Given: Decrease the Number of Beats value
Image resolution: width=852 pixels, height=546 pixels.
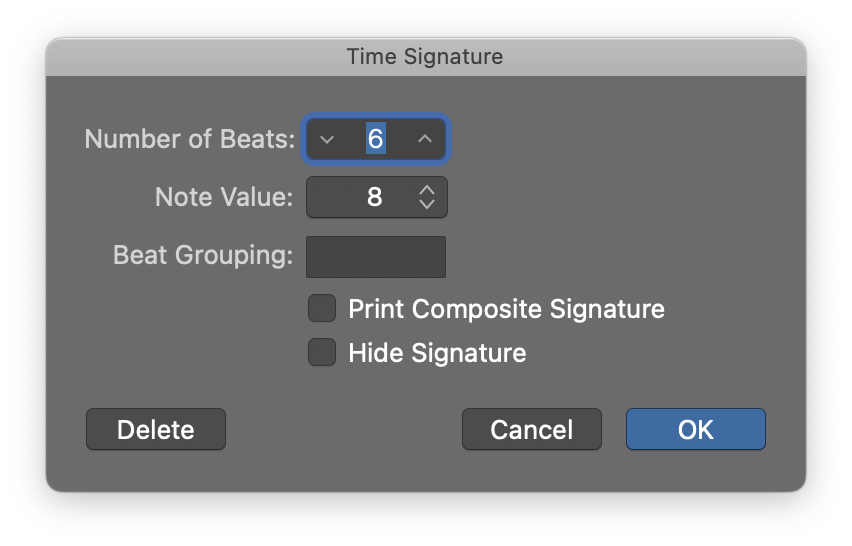Looking at the screenshot, I should tap(327, 139).
